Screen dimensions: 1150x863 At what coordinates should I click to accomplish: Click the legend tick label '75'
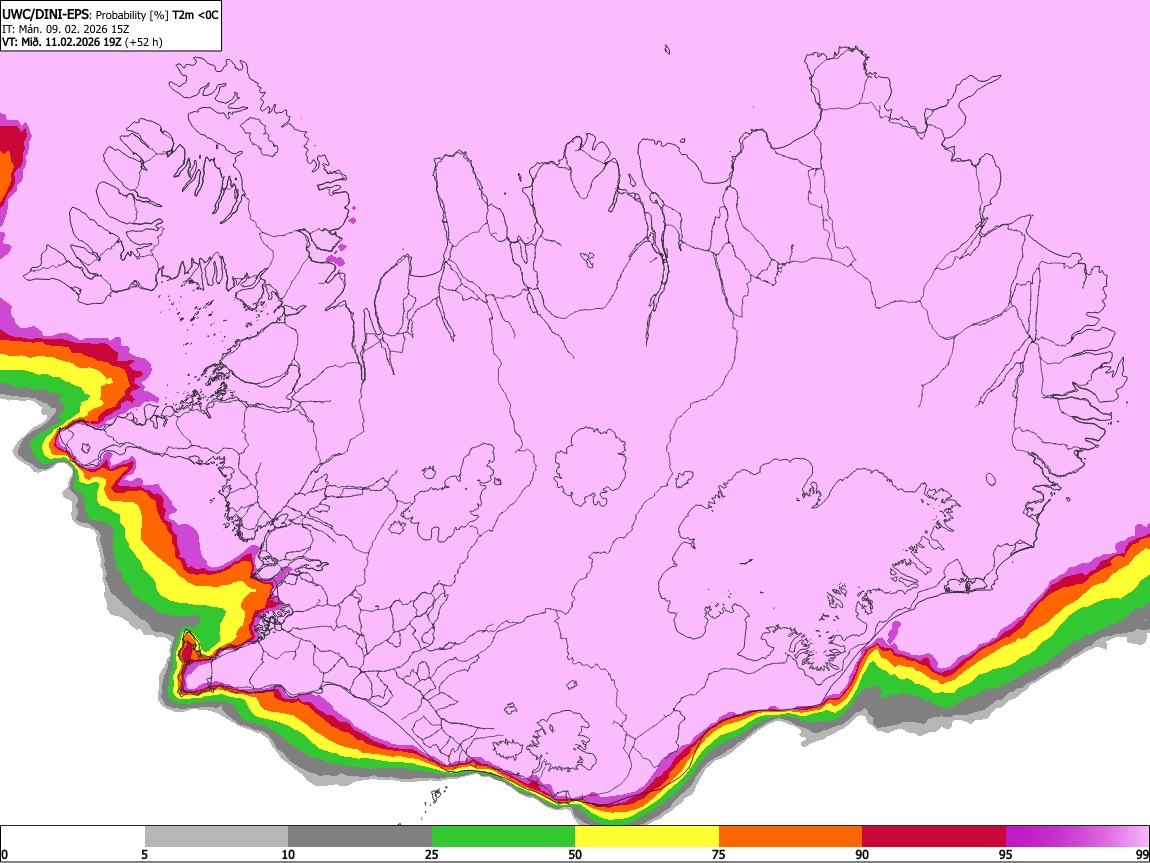coord(719,854)
